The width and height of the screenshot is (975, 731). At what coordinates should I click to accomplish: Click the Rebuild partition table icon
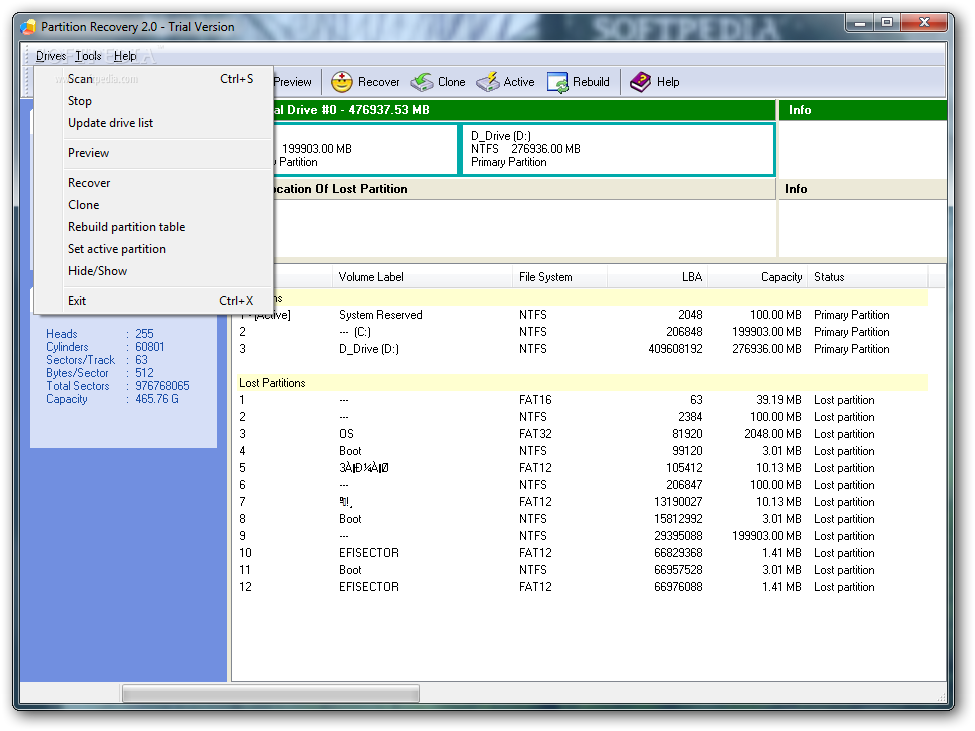[x=558, y=82]
